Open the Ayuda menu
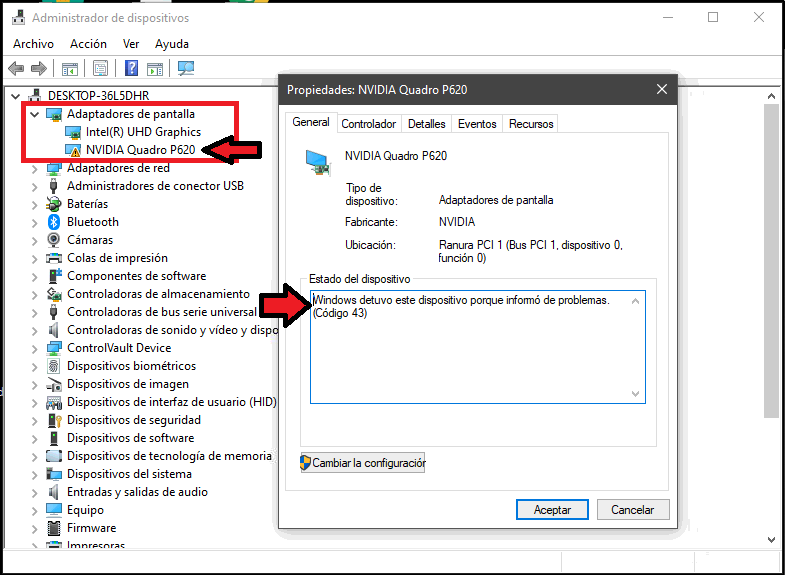785x575 pixels. click(172, 44)
